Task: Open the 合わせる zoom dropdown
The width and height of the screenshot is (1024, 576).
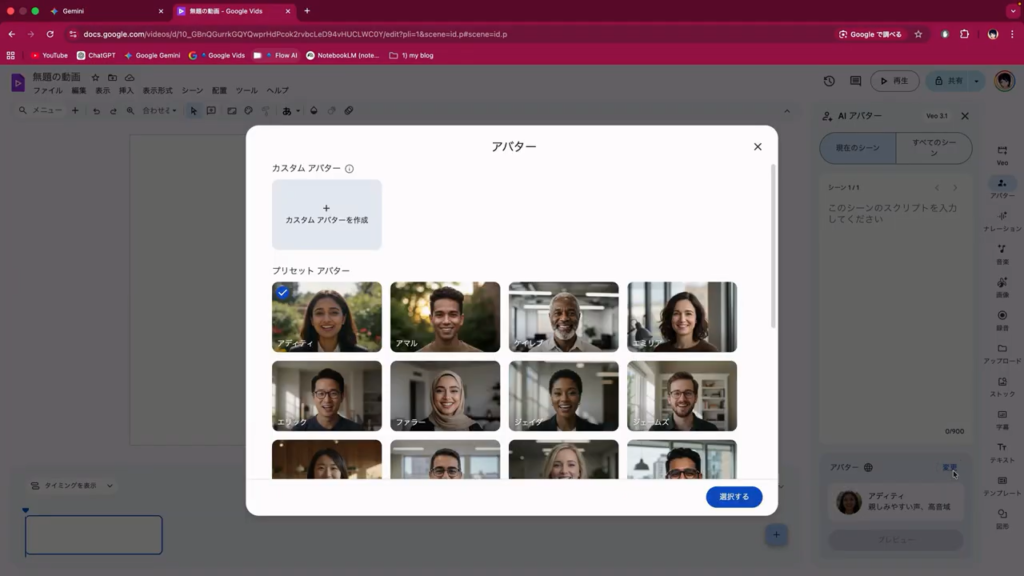Action: click(159, 111)
